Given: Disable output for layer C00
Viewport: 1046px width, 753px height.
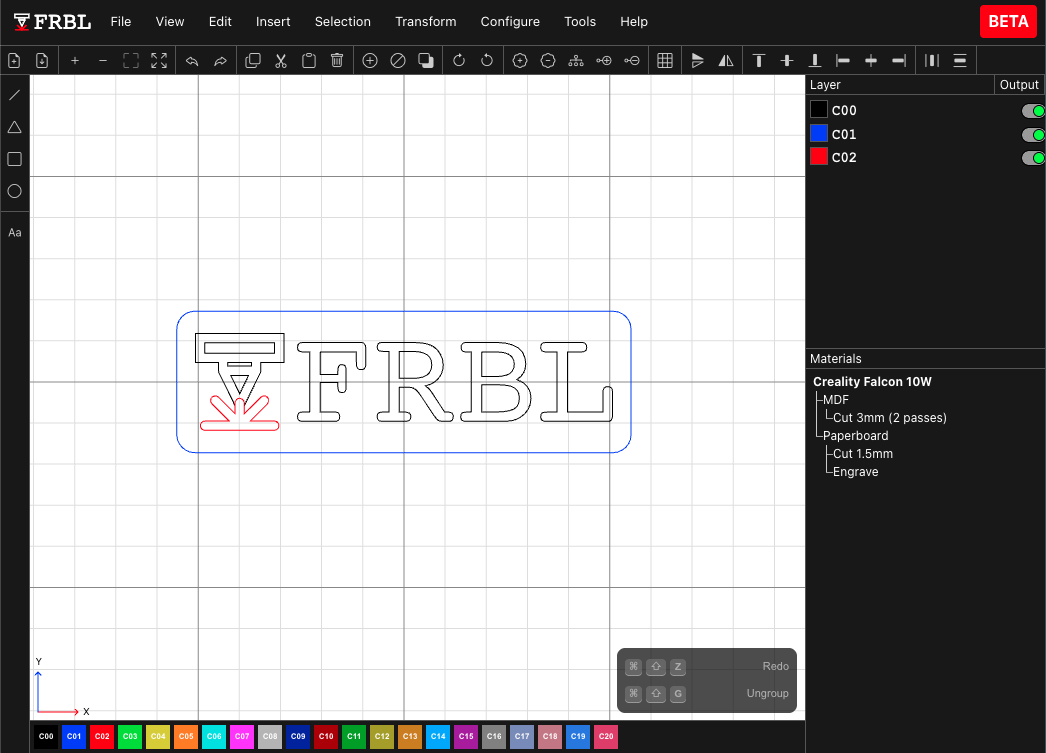Looking at the screenshot, I should coord(1033,110).
